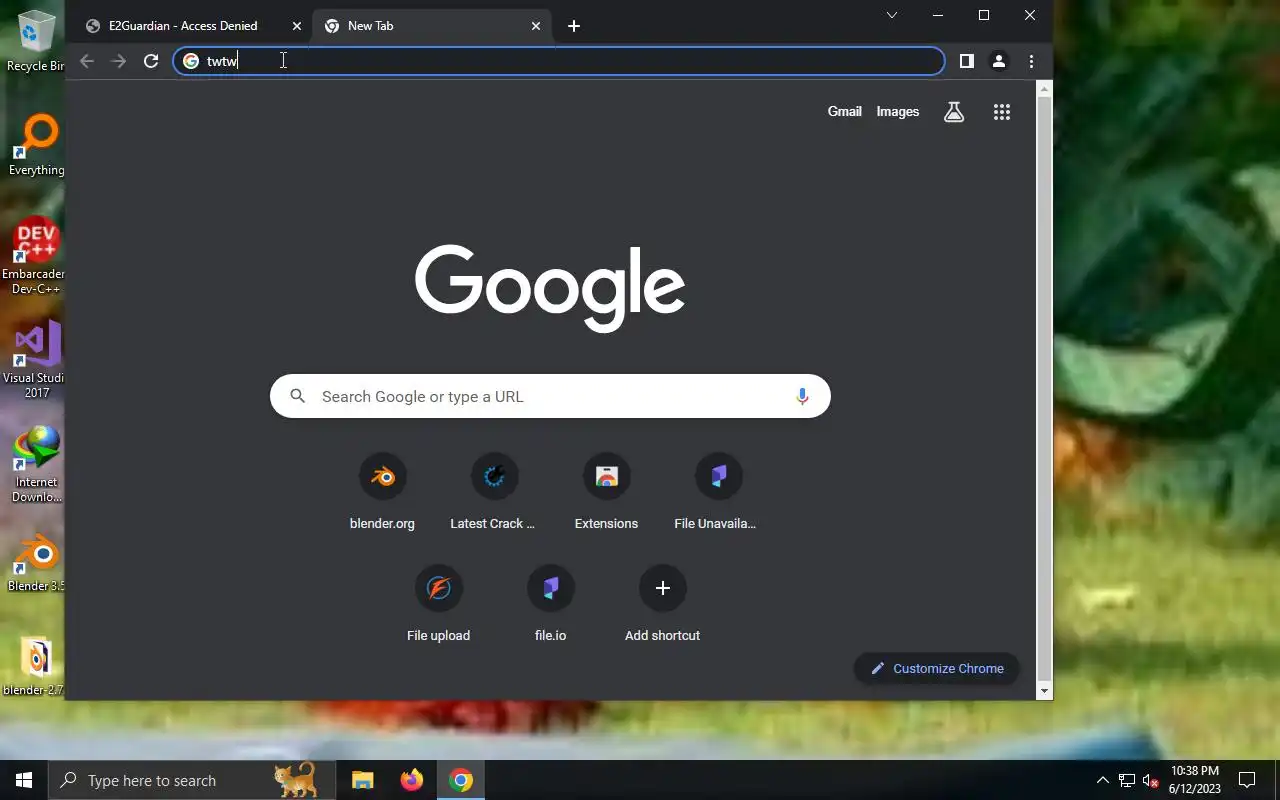Open the Chrome profile avatar icon

coord(998,61)
